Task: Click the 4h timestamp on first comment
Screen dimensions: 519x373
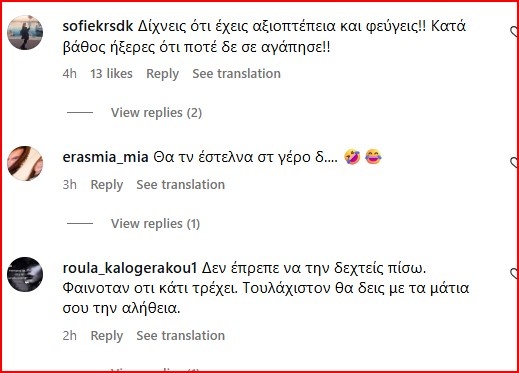Action: 70,74
